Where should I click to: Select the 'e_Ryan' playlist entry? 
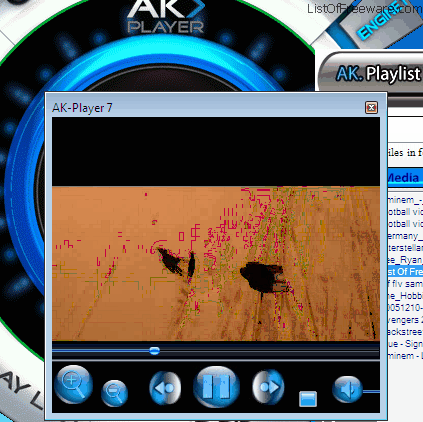[405, 260]
